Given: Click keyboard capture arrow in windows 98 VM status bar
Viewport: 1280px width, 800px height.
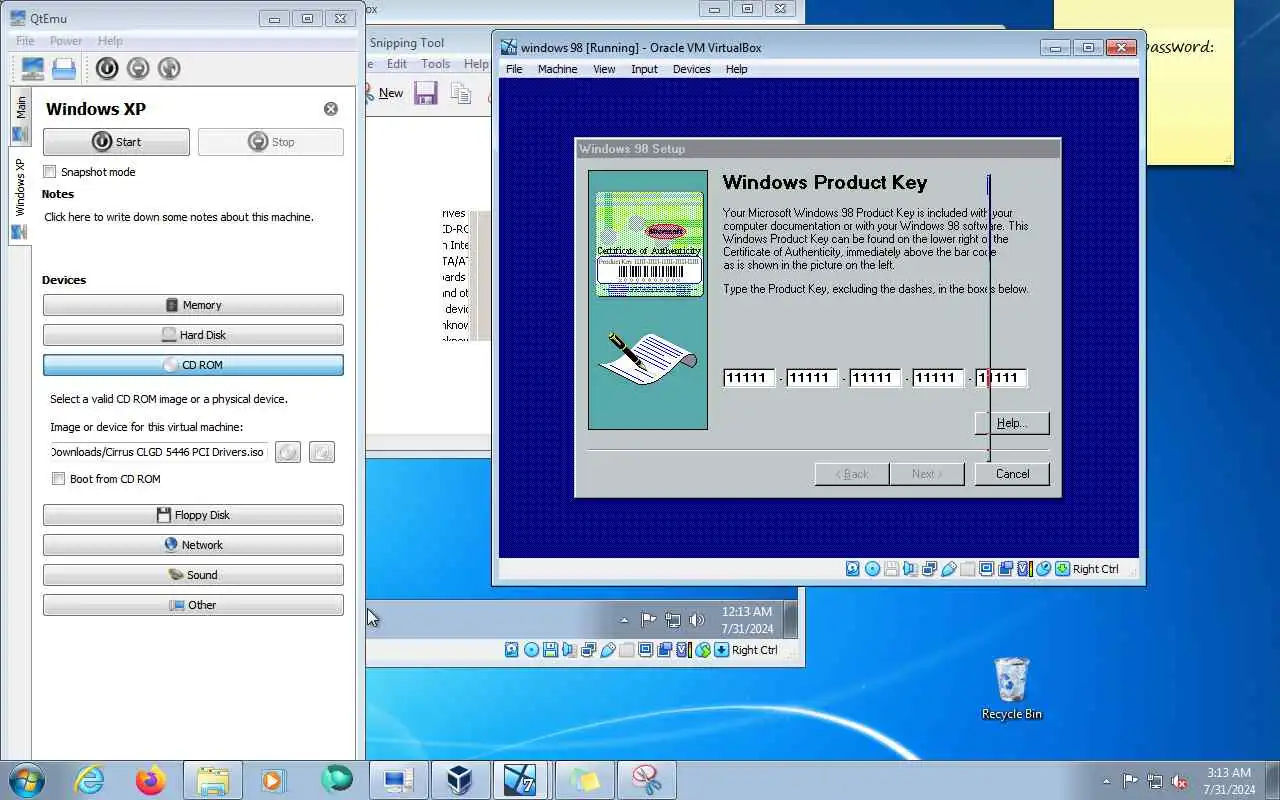Looking at the screenshot, I should coord(1062,569).
